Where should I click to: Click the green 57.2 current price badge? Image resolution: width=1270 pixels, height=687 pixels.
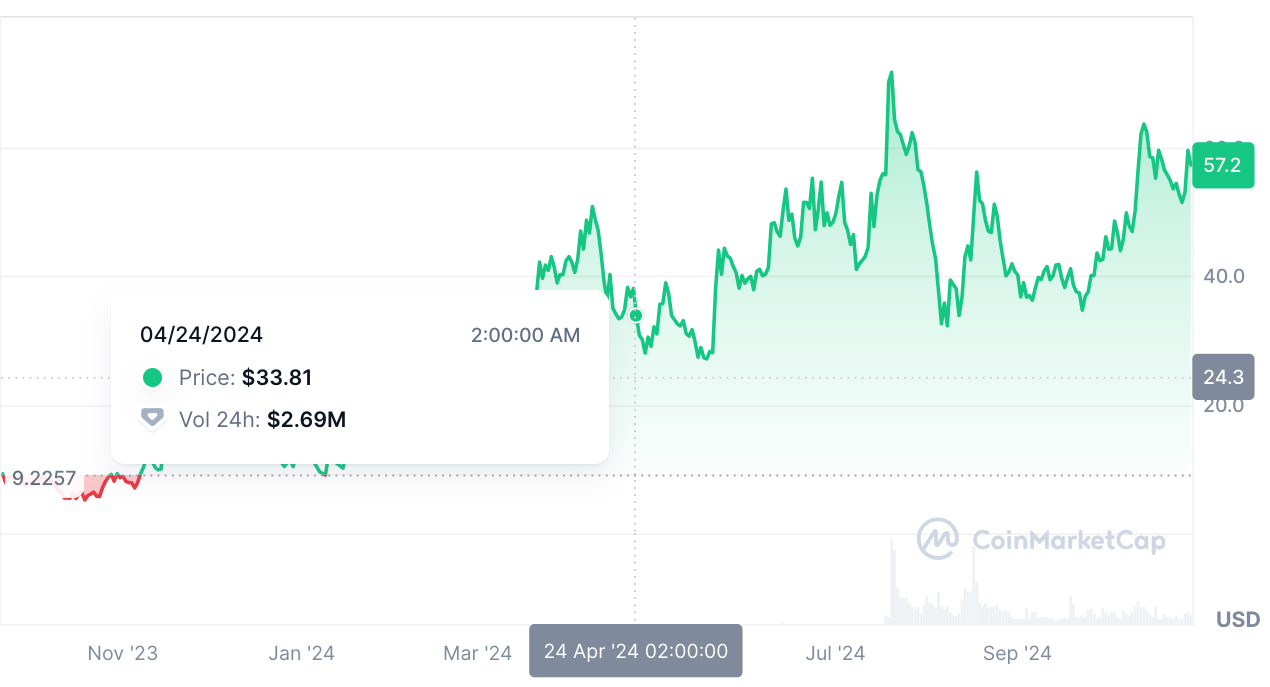(x=1222, y=165)
